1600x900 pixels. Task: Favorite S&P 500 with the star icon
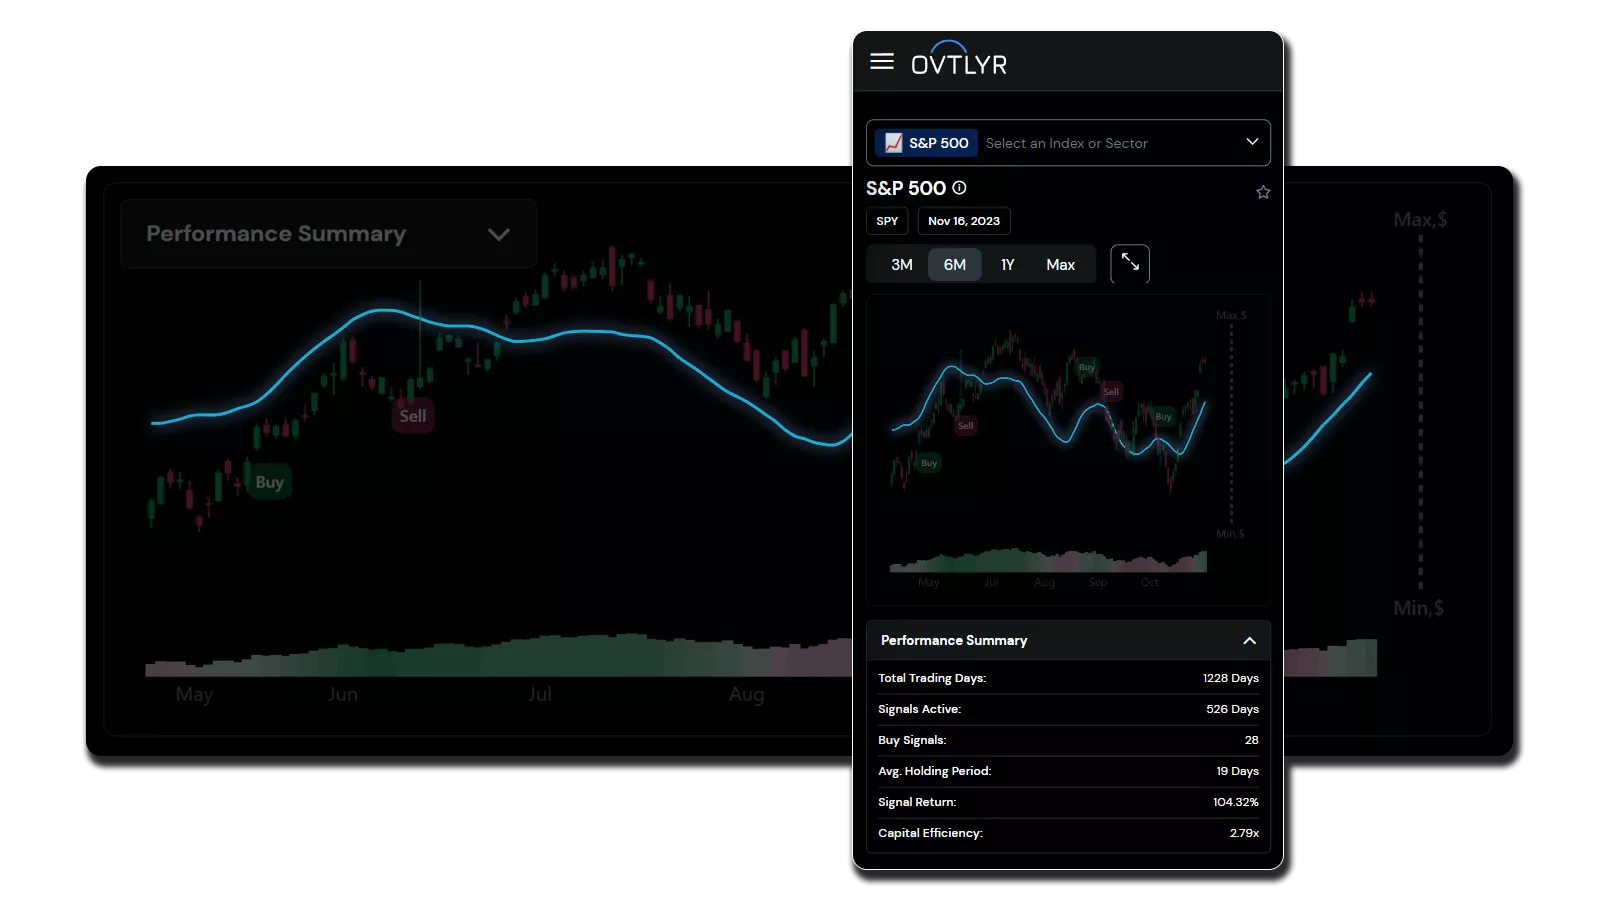tap(1263, 192)
